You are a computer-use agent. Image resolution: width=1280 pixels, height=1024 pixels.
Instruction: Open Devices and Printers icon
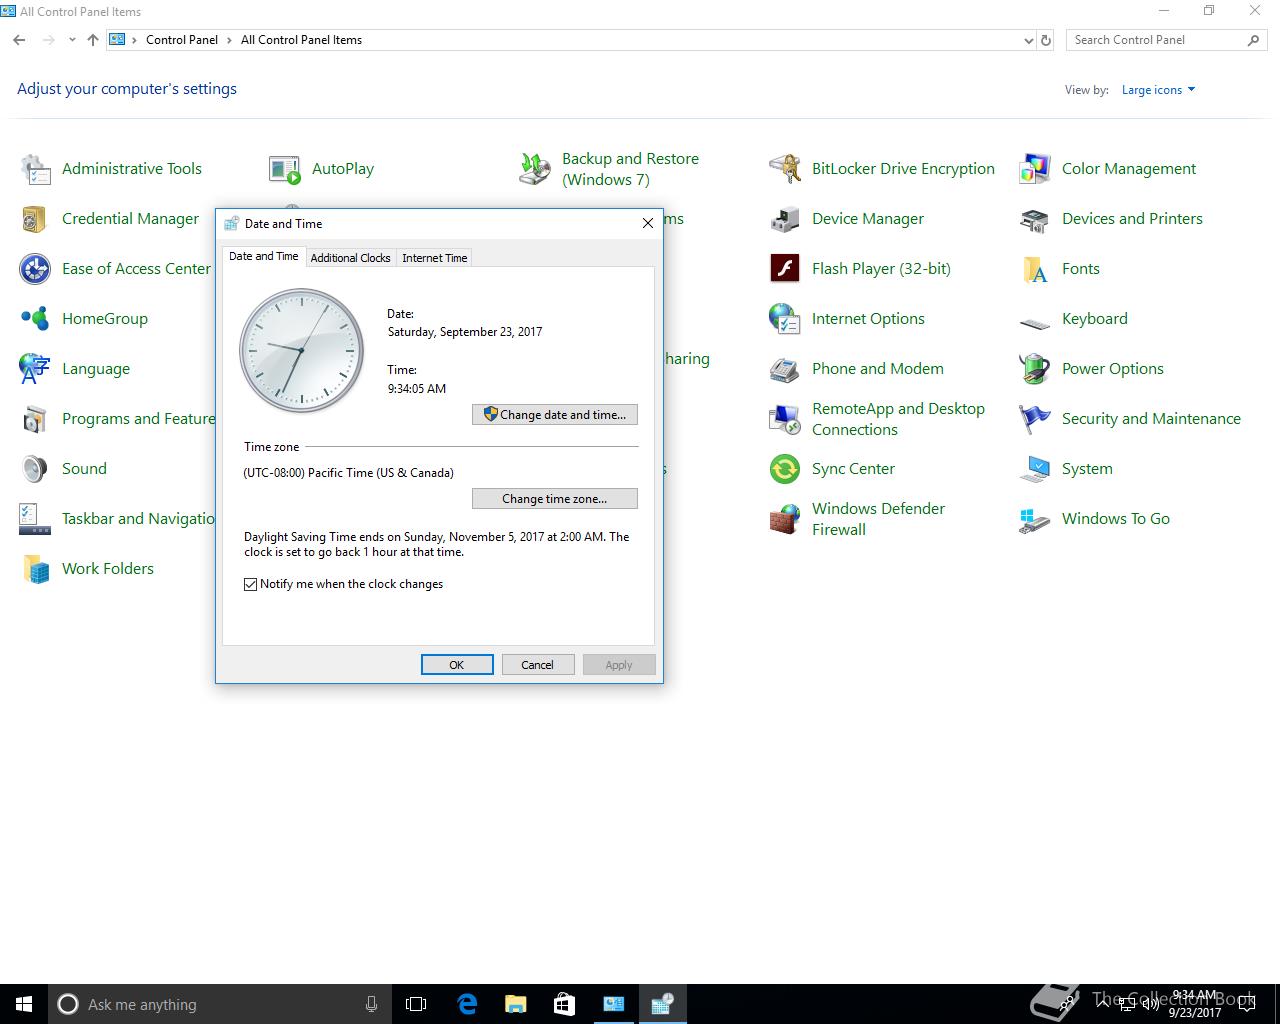tap(1035, 219)
